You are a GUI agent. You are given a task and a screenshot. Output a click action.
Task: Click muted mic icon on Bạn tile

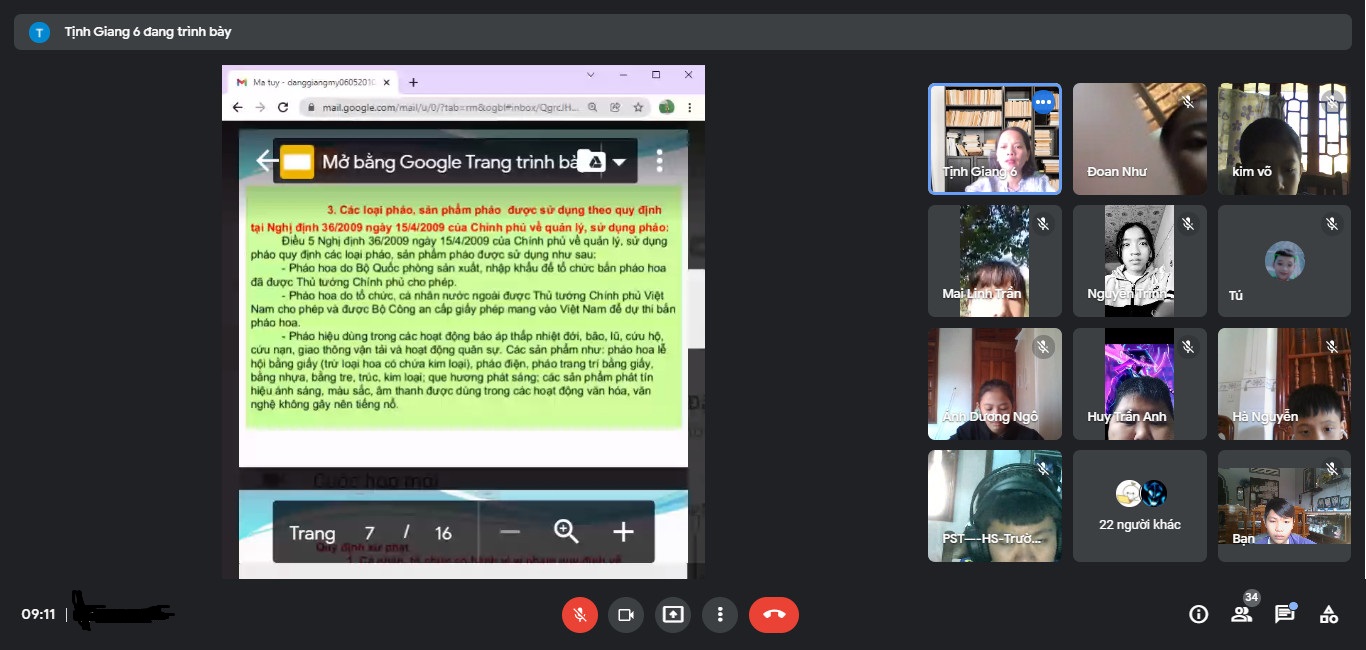(1332, 469)
